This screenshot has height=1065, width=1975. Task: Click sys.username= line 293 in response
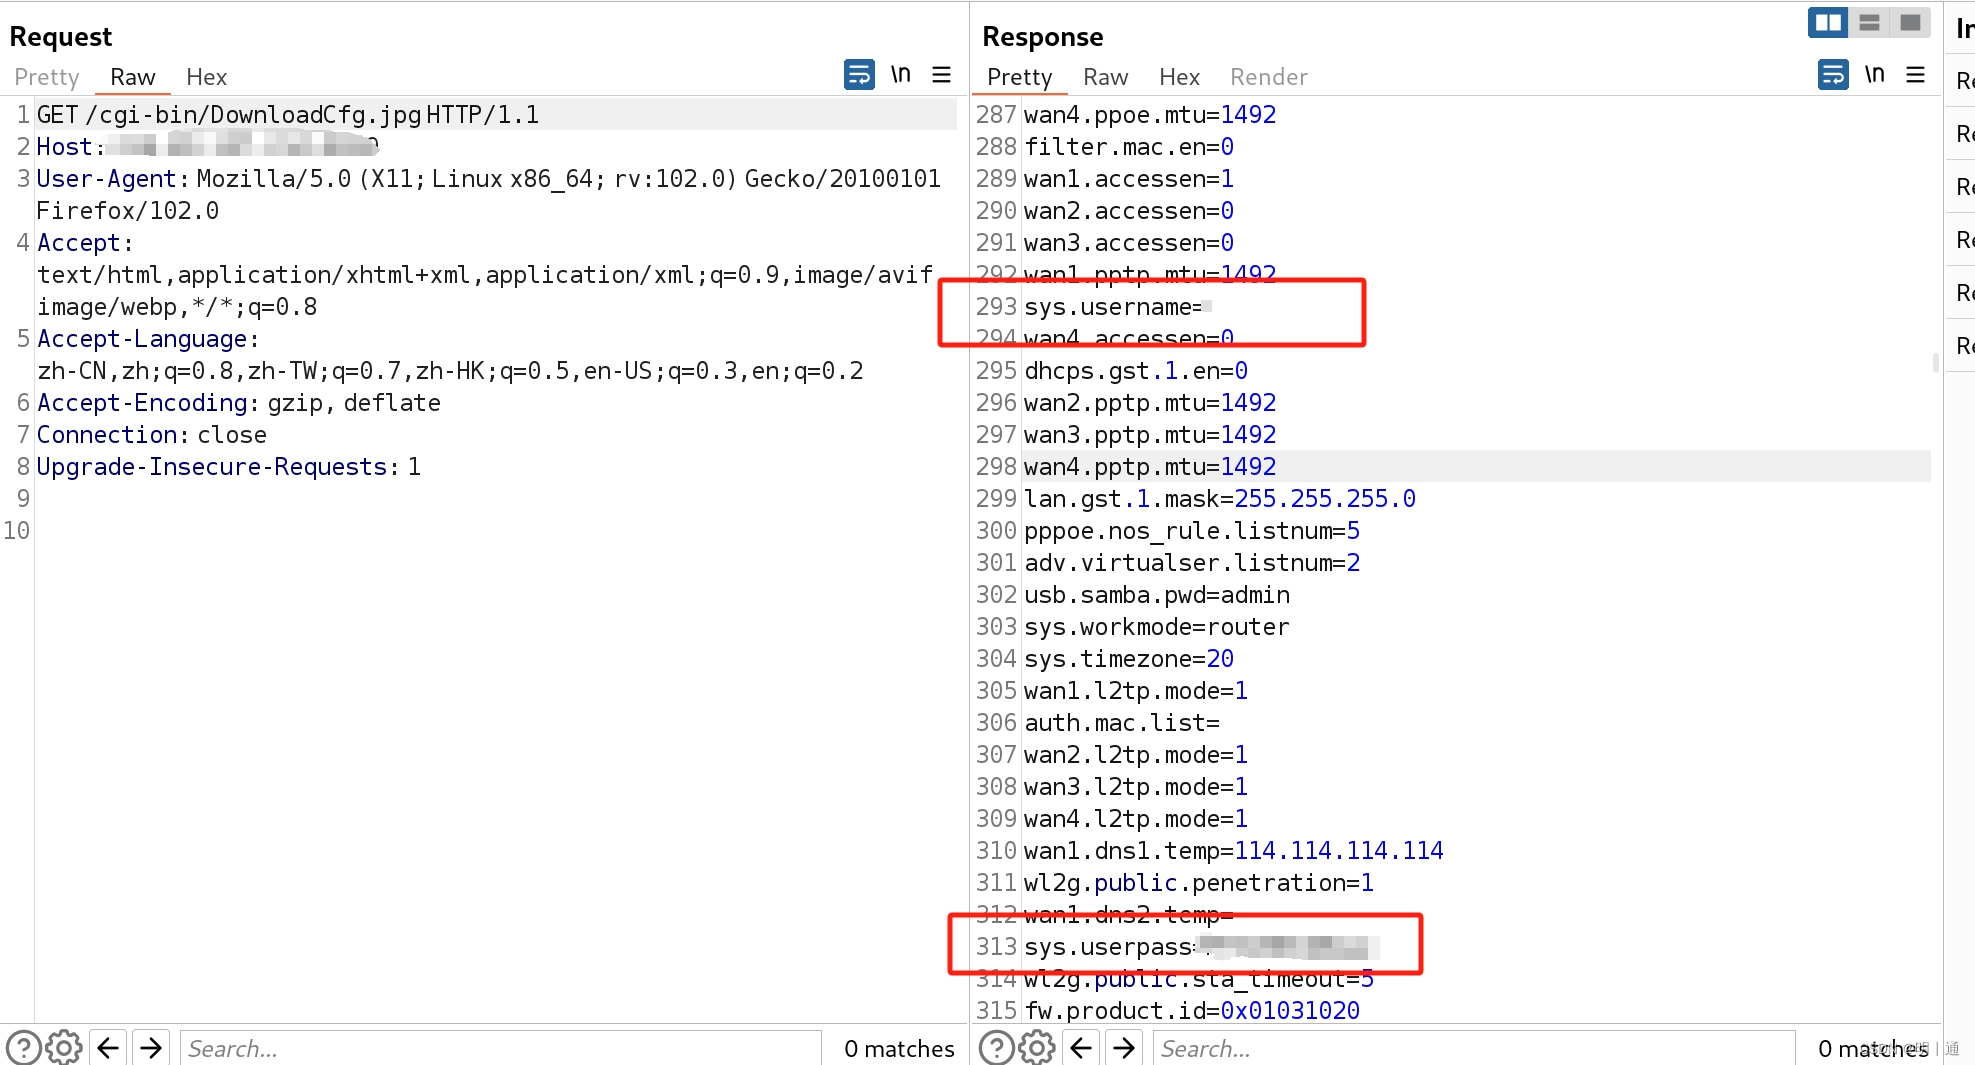tap(1118, 307)
